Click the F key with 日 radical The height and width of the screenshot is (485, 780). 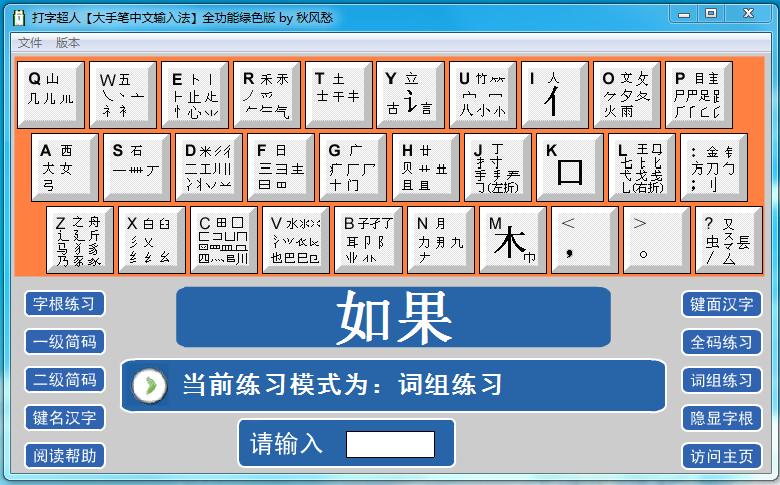click(x=281, y=167)
